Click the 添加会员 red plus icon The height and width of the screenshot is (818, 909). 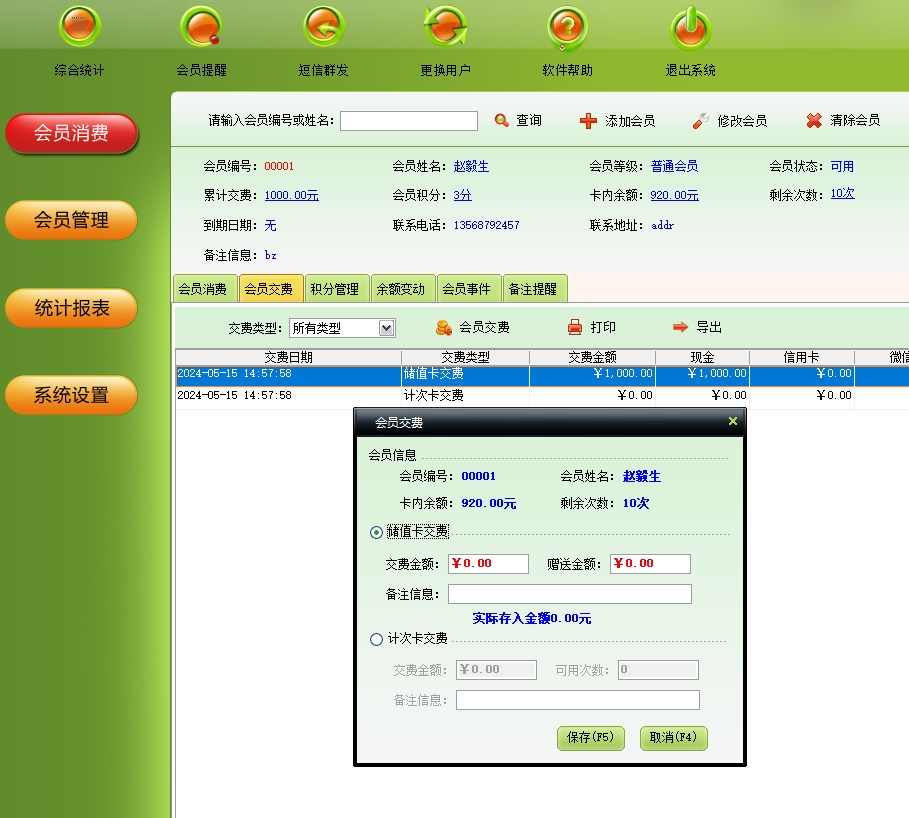[588, 121]
